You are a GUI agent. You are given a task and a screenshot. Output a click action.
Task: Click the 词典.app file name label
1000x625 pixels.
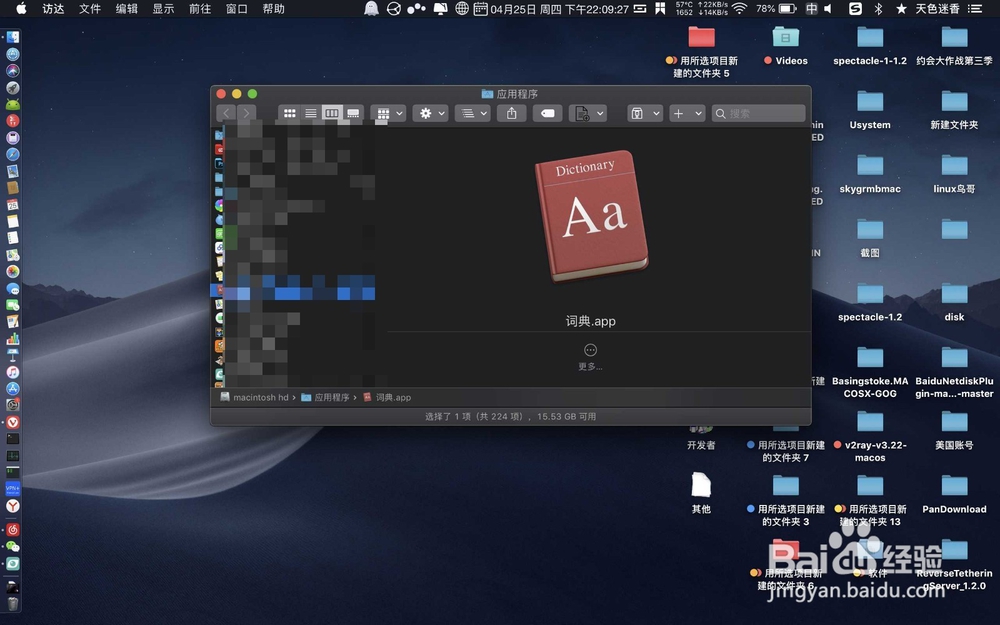pos(591,321)
